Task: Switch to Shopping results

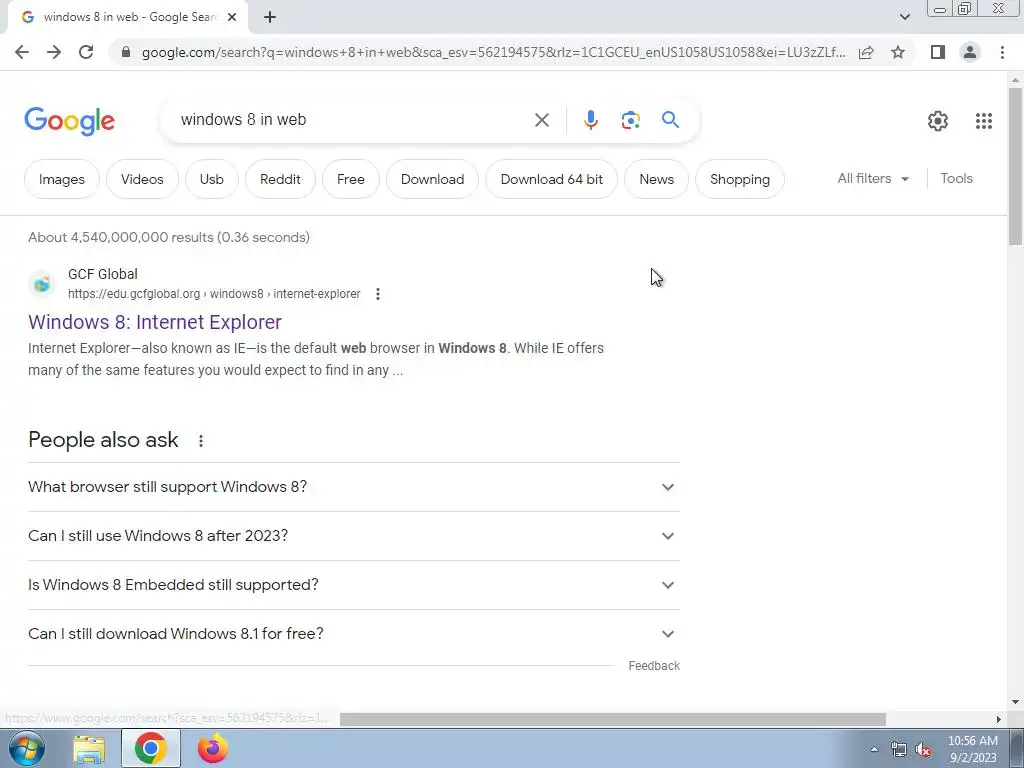Action: click(739, 179)
